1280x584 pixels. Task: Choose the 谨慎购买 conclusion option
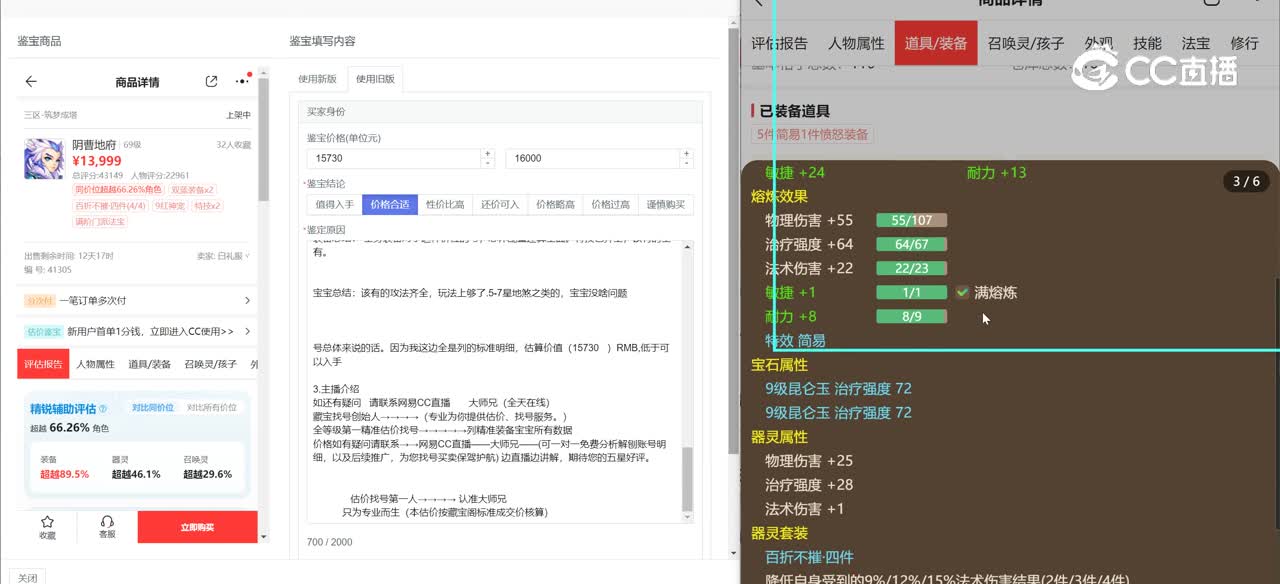665,204
